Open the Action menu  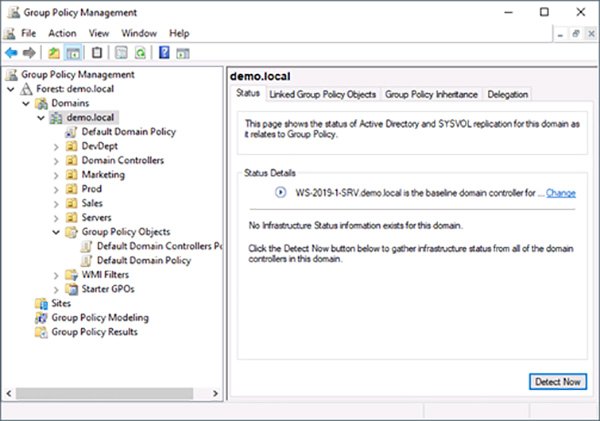[62, 33]
